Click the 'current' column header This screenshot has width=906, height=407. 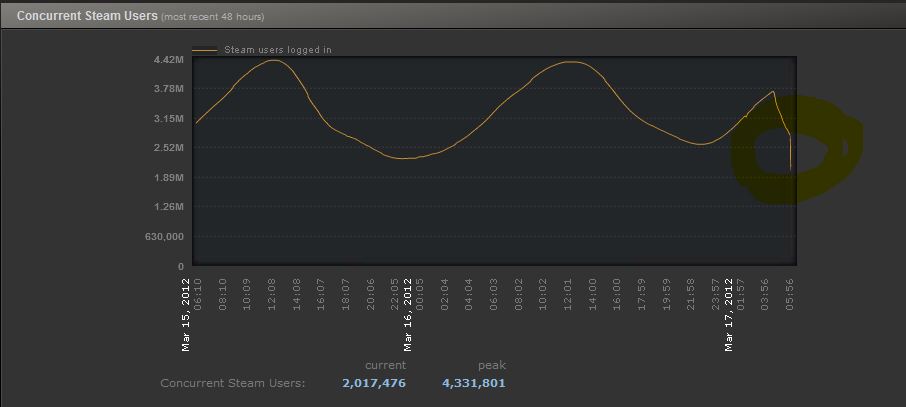point(385,365)
